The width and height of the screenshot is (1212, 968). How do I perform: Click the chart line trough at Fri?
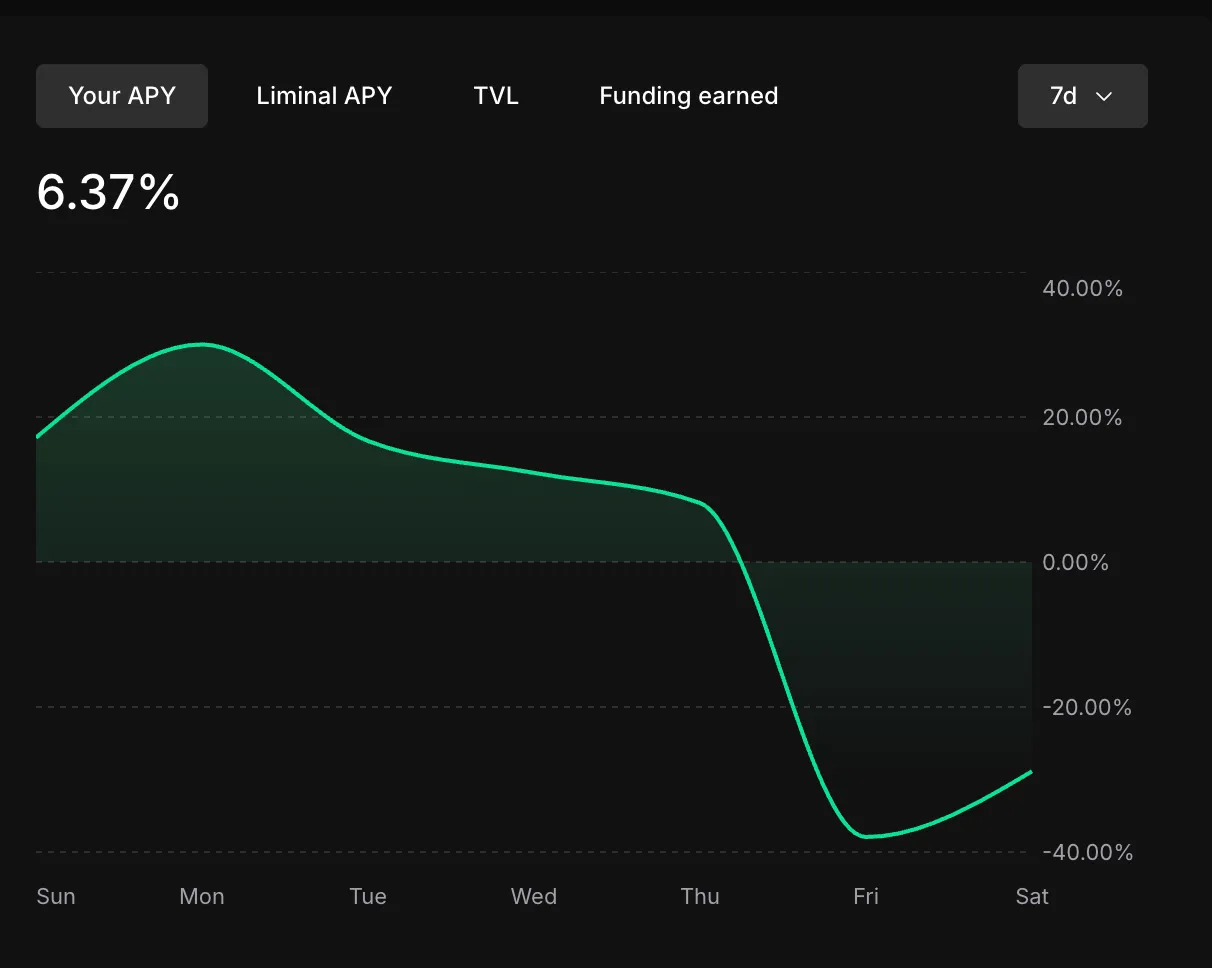[866, 836]
